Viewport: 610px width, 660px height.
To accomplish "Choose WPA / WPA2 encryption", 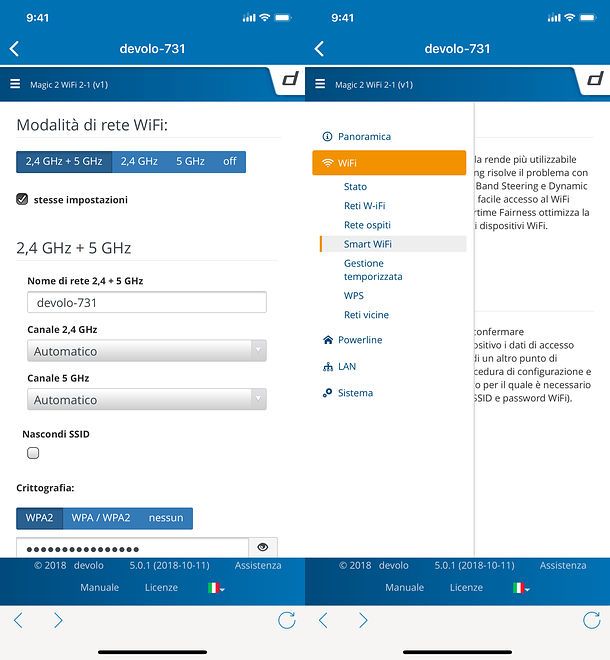I will point(101,518).
